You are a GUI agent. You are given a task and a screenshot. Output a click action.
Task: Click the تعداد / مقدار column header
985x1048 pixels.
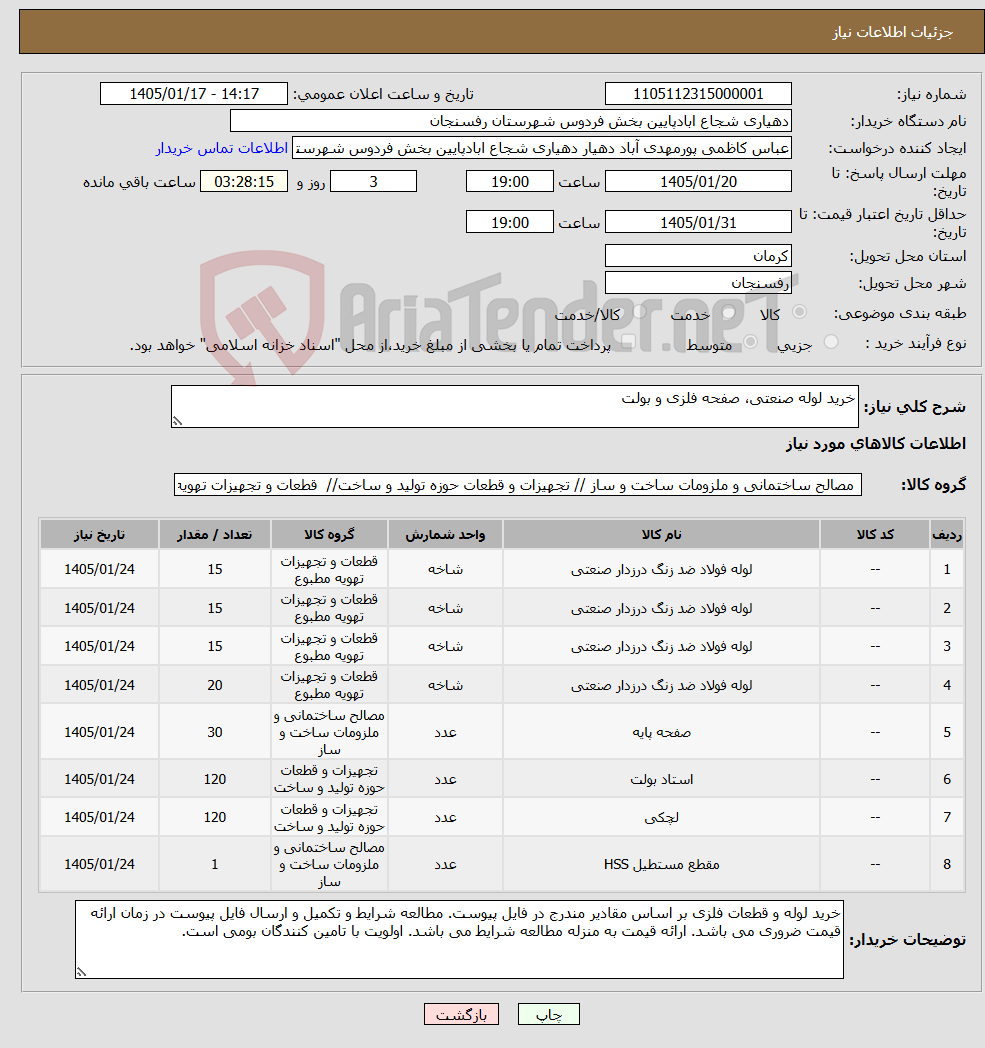[215, 535]
